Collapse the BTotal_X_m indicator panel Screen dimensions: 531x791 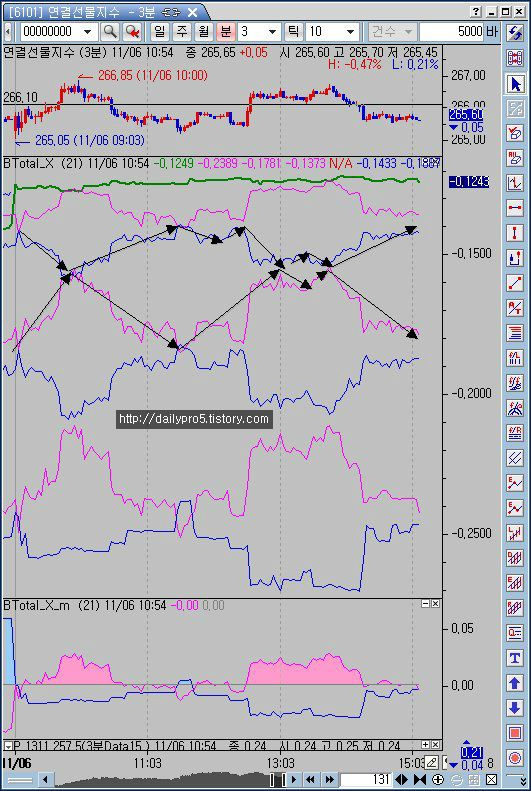[425, 604]
